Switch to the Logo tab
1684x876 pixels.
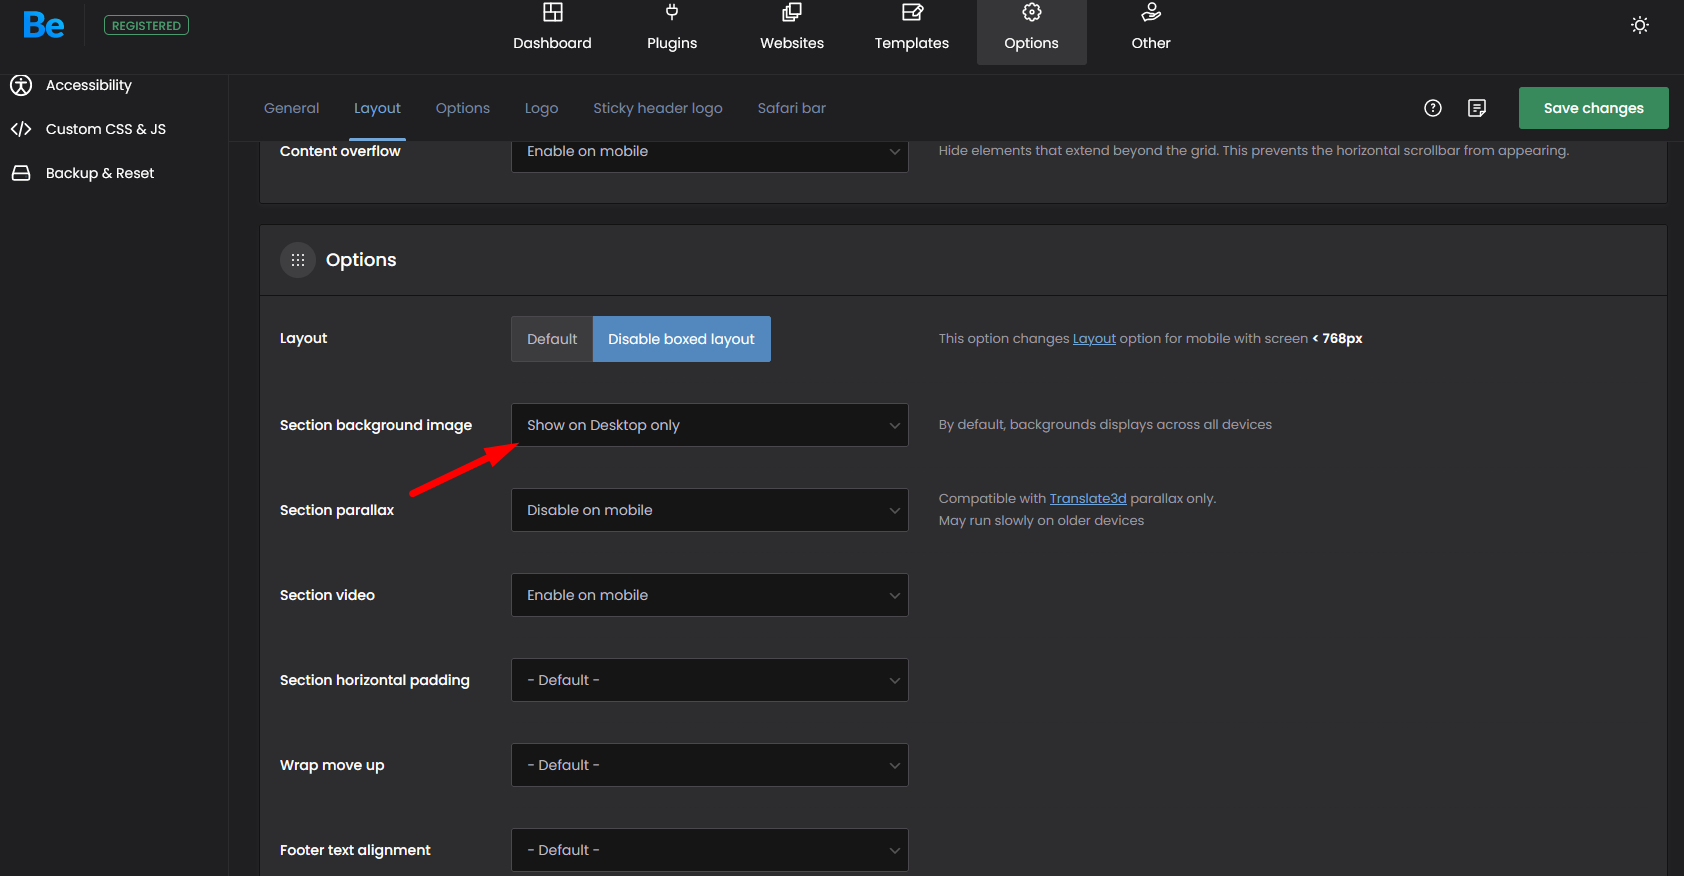[542, 108]
